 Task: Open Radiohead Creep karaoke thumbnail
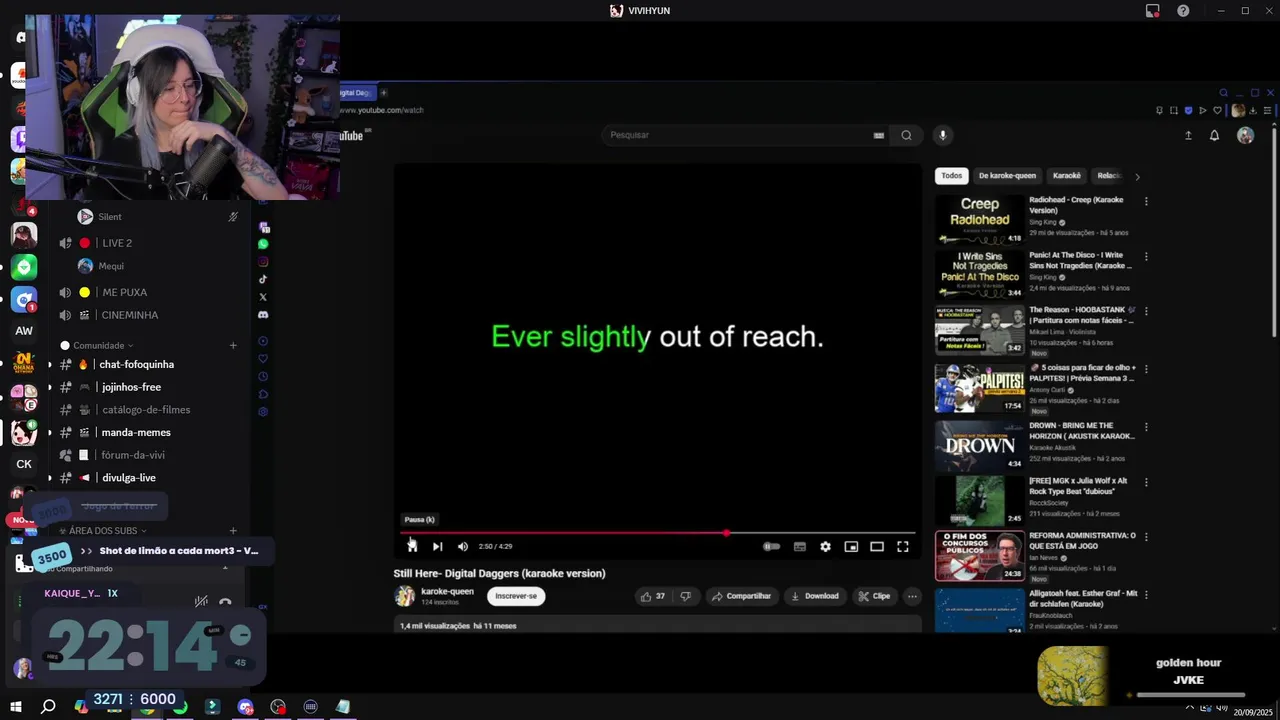coord(980,219)
